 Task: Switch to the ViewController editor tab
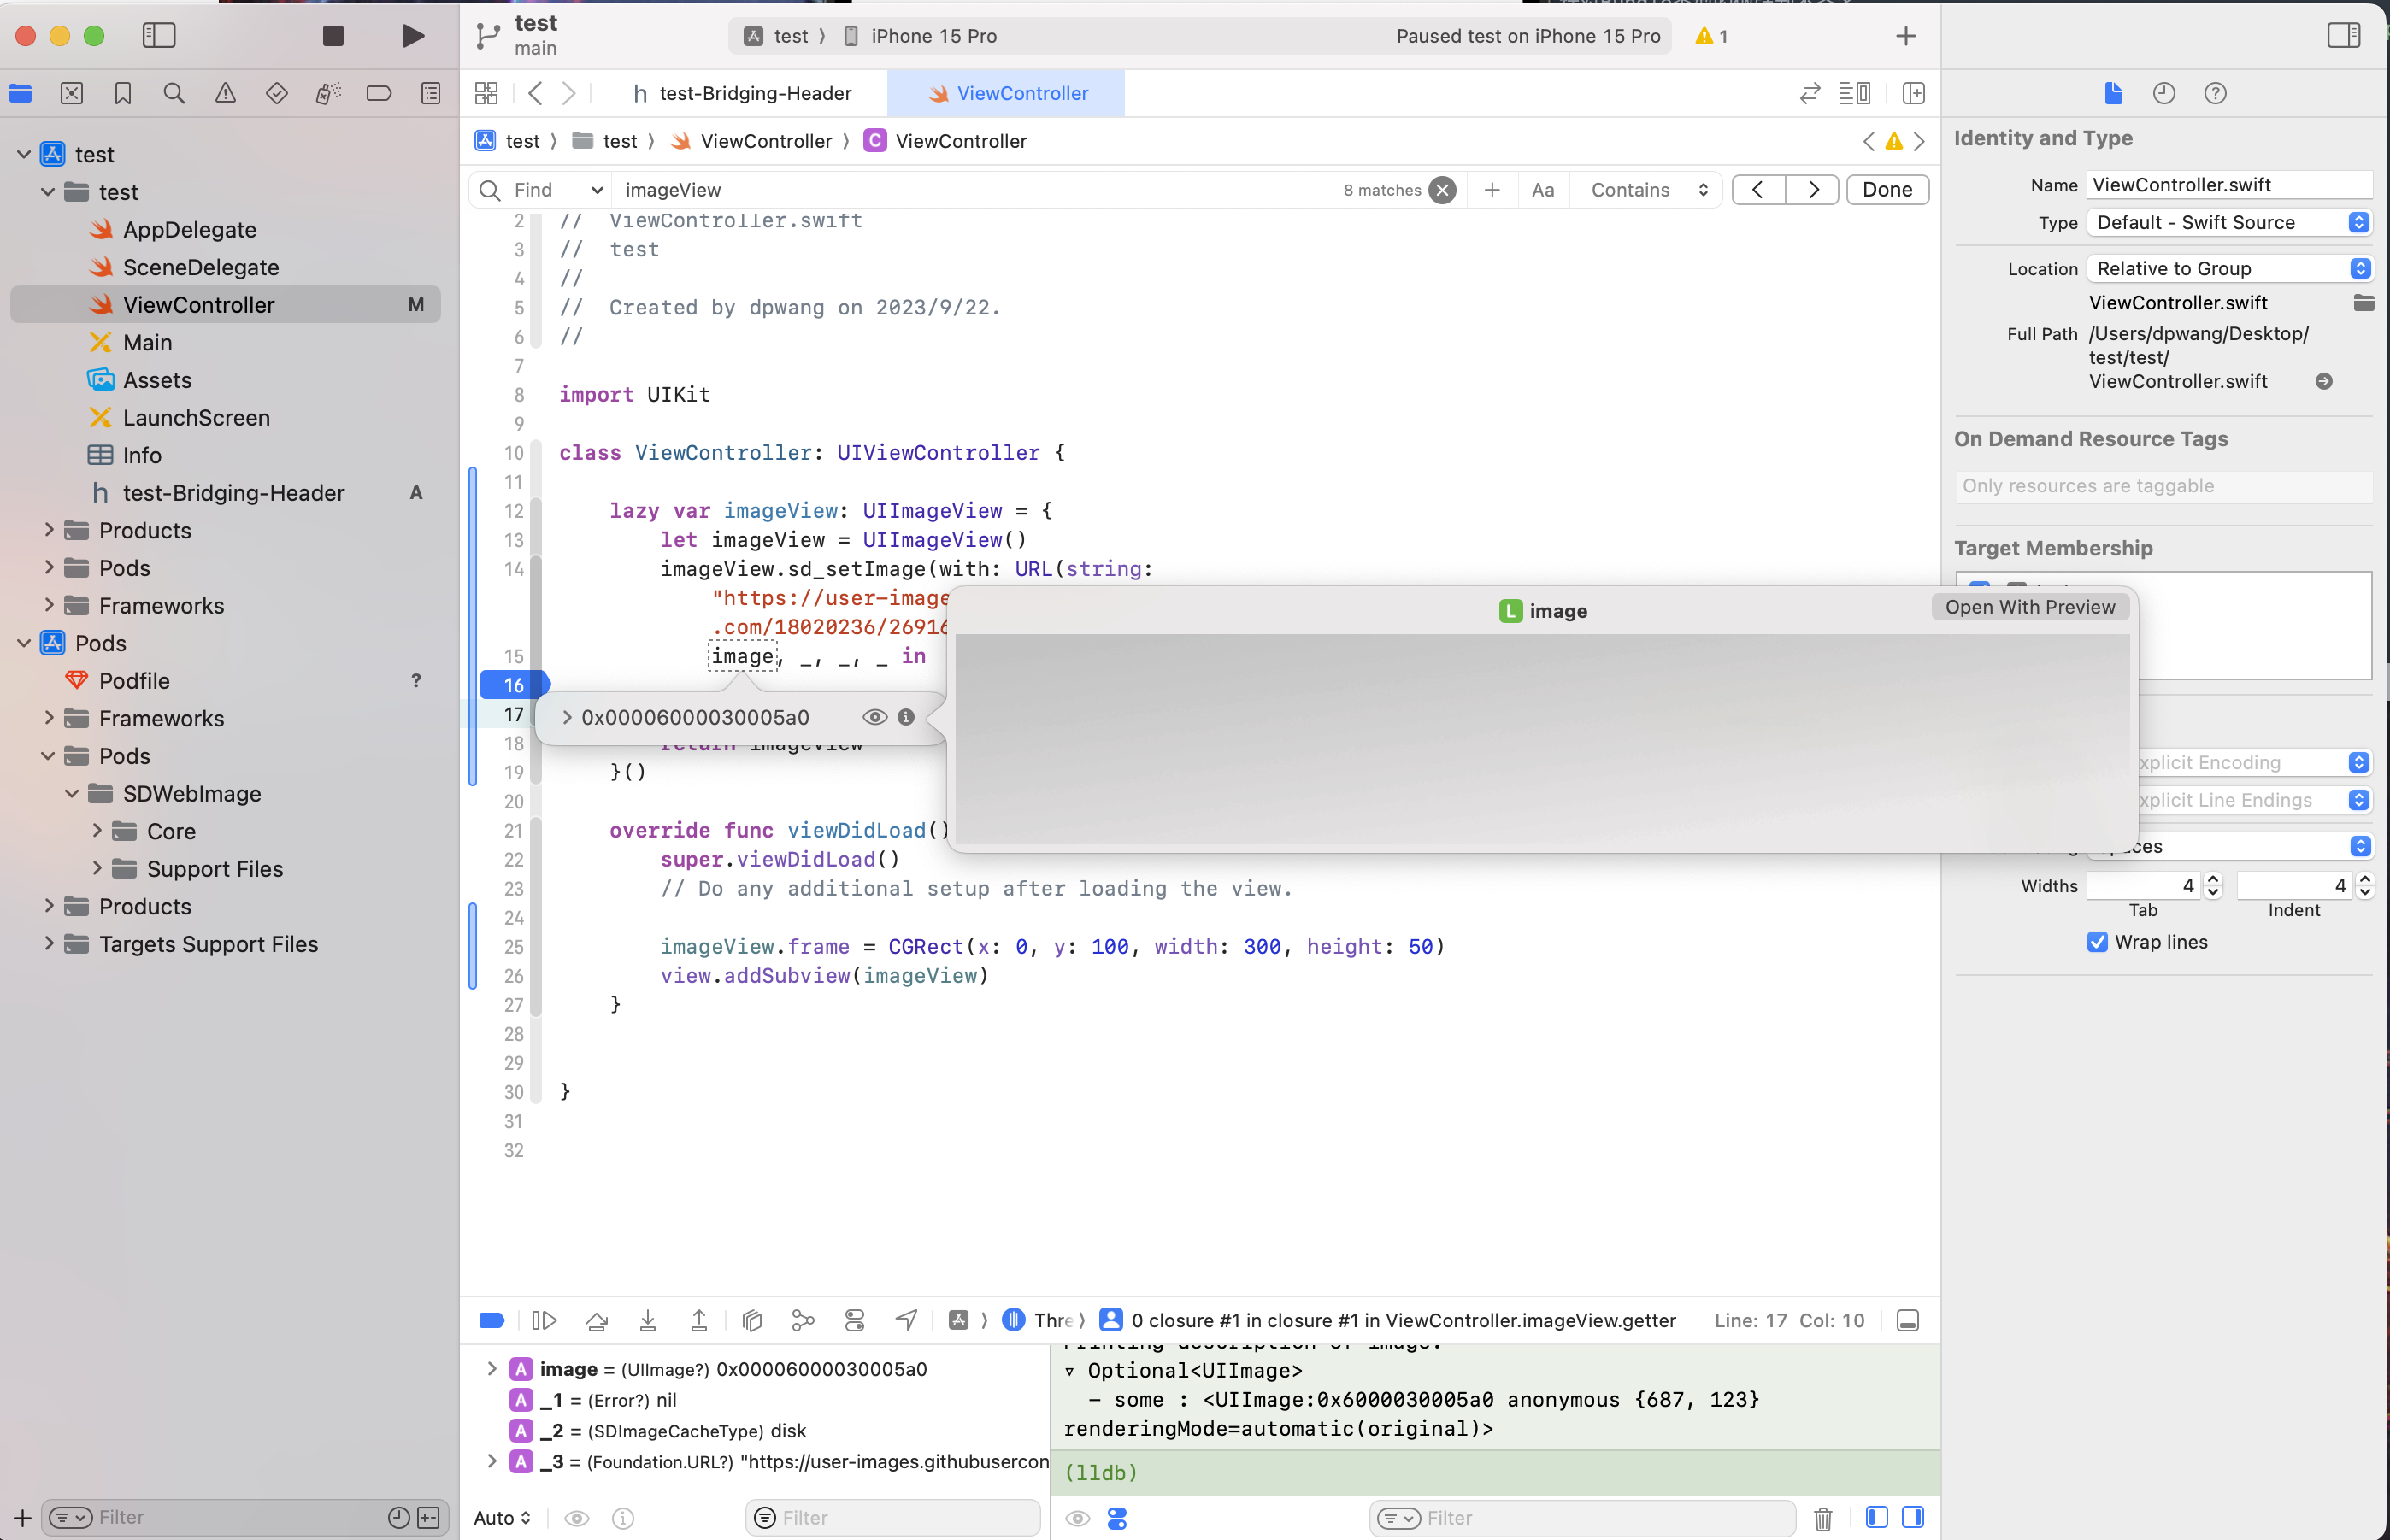pos(1021,92)
